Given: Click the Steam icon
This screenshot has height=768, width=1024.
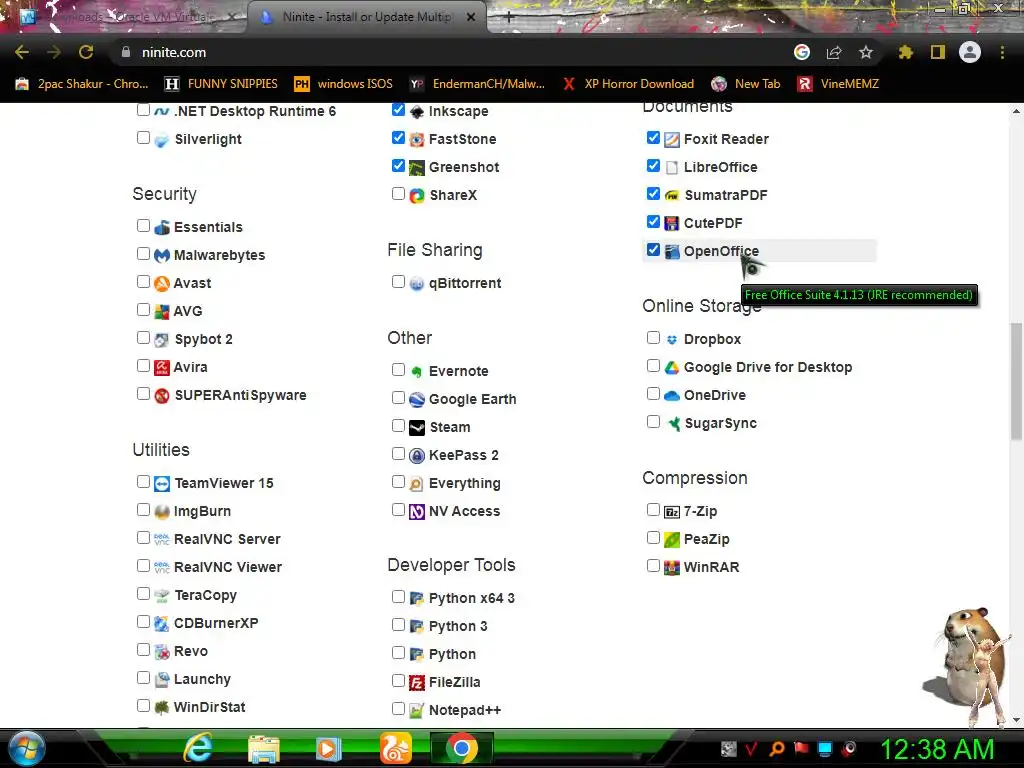Looking at the screenshot, I should click(x=417, y=428).
